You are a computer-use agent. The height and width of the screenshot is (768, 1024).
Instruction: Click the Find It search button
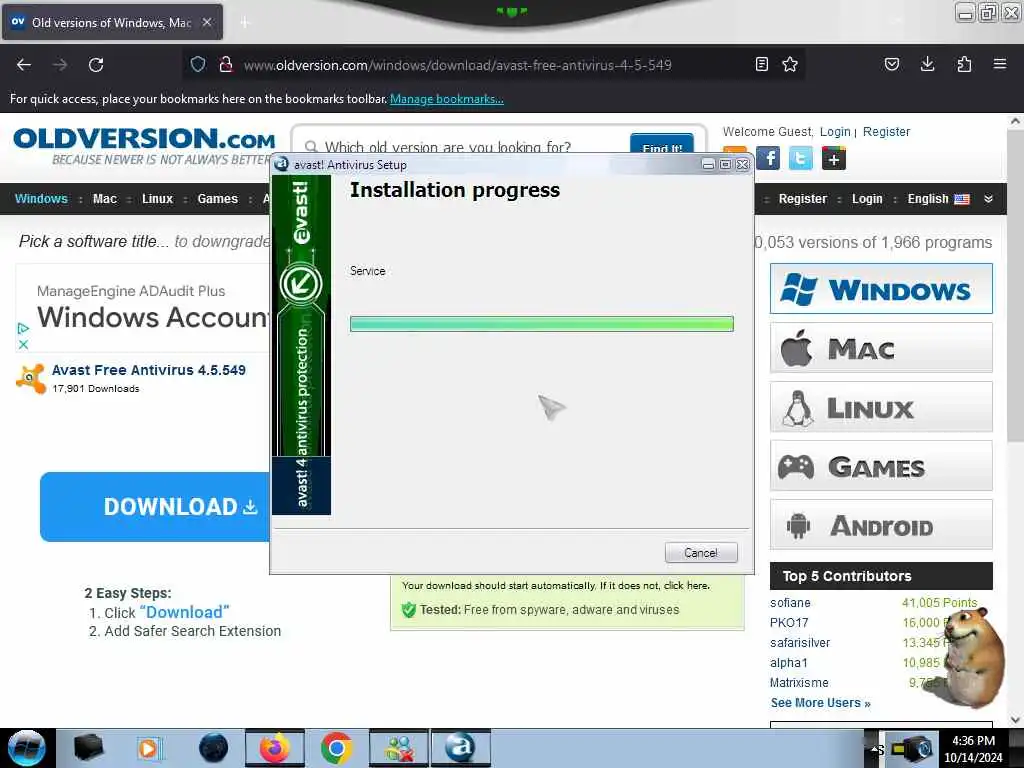662,145
